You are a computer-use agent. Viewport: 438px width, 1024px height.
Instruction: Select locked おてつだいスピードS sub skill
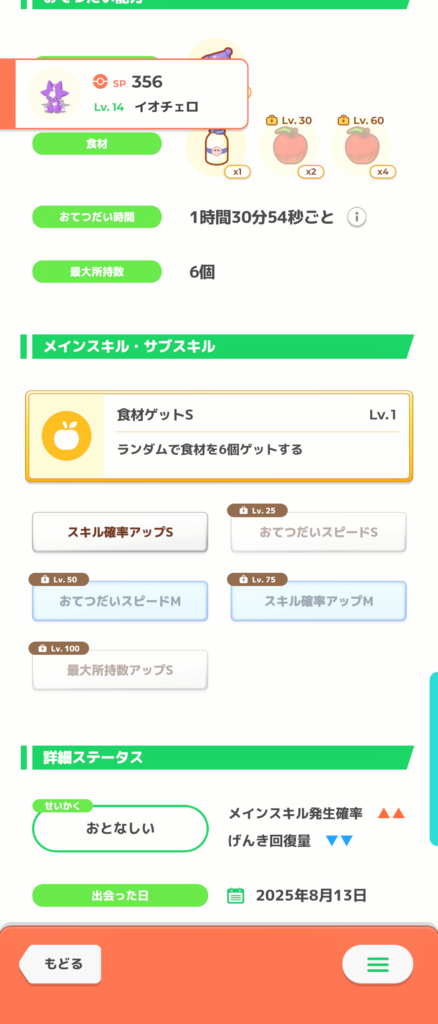[x=319, y=532]
